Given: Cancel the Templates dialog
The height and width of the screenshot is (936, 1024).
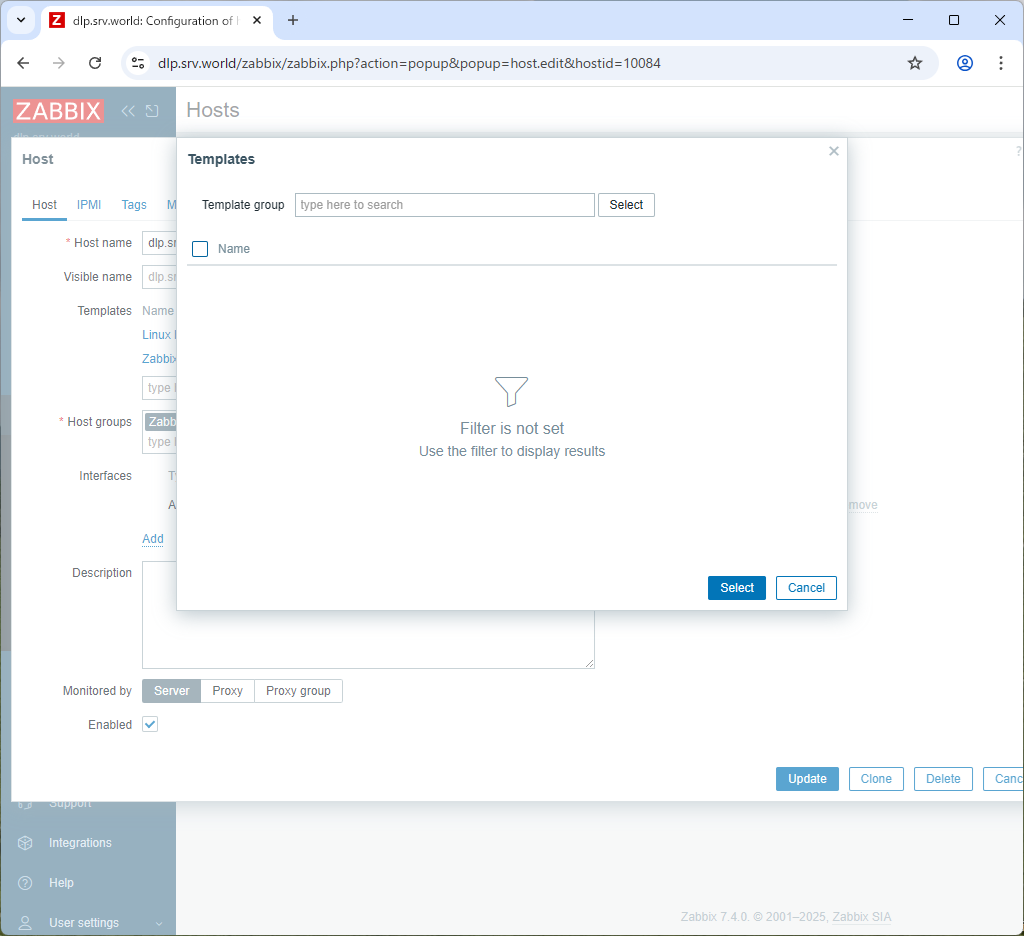Looking at the screenshot, I should pyautogui.click(x=806, y=588).
